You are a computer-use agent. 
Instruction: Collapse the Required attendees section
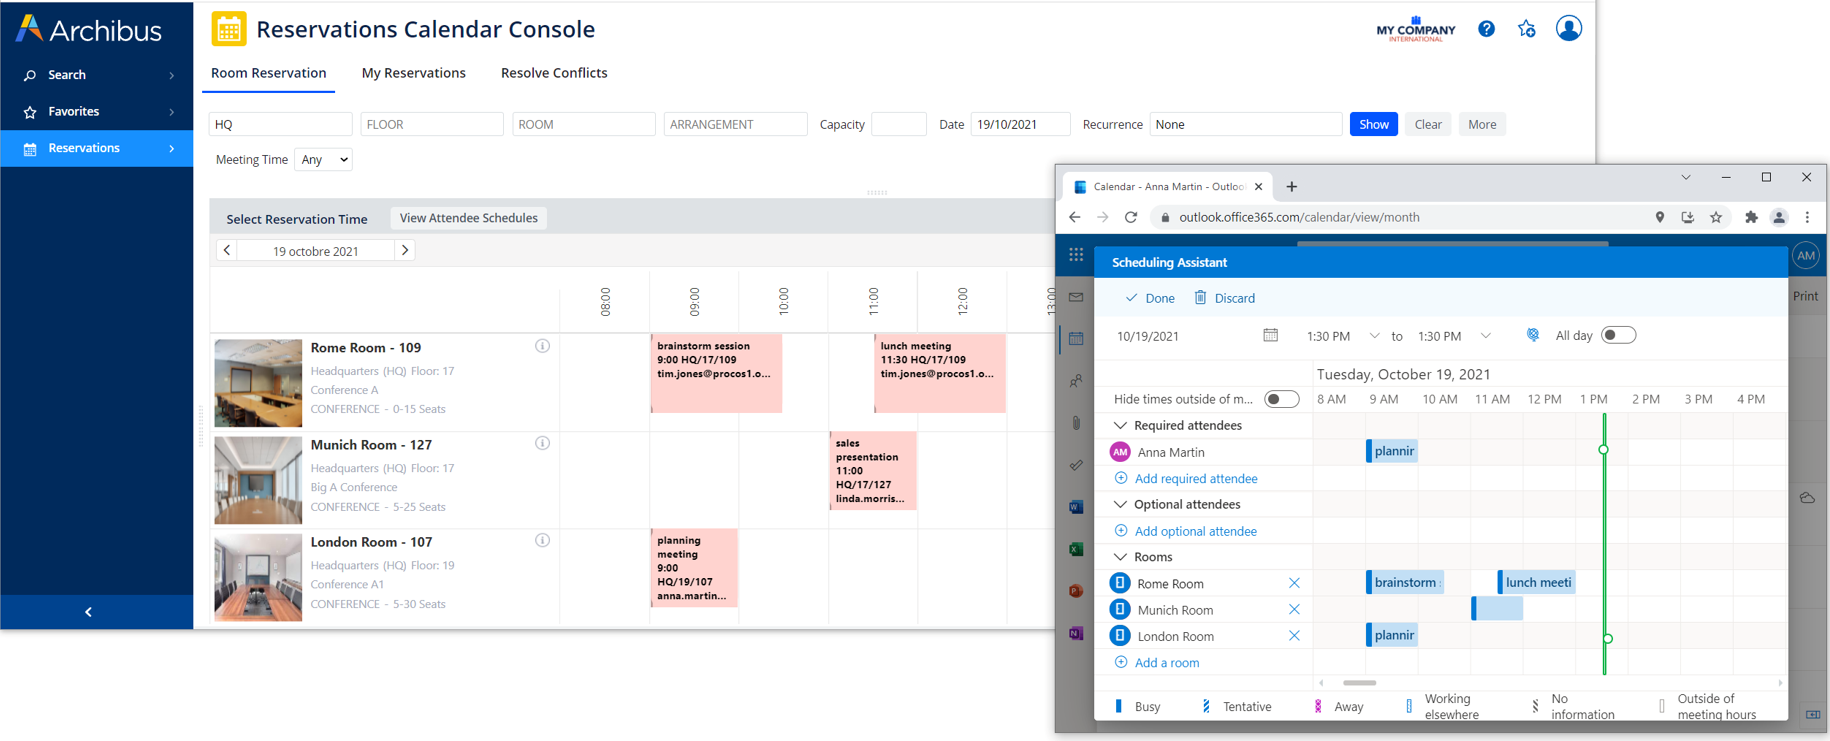click(1120, 426)
